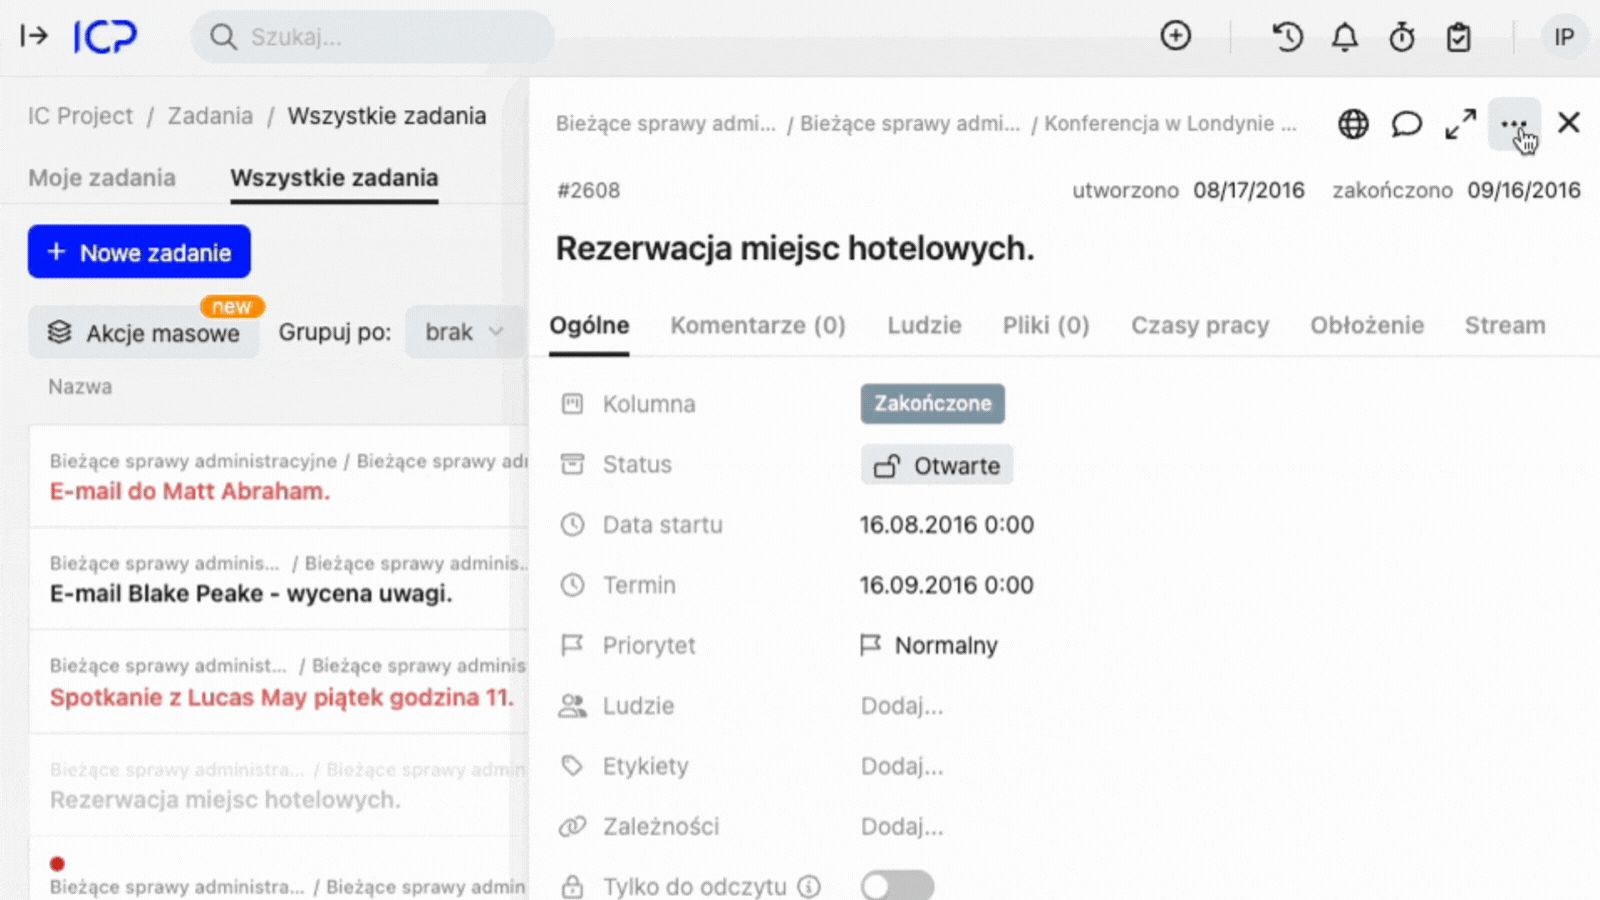
Task: Open the chat bubble icon on the task panel
Action: tap(1406, 124)
